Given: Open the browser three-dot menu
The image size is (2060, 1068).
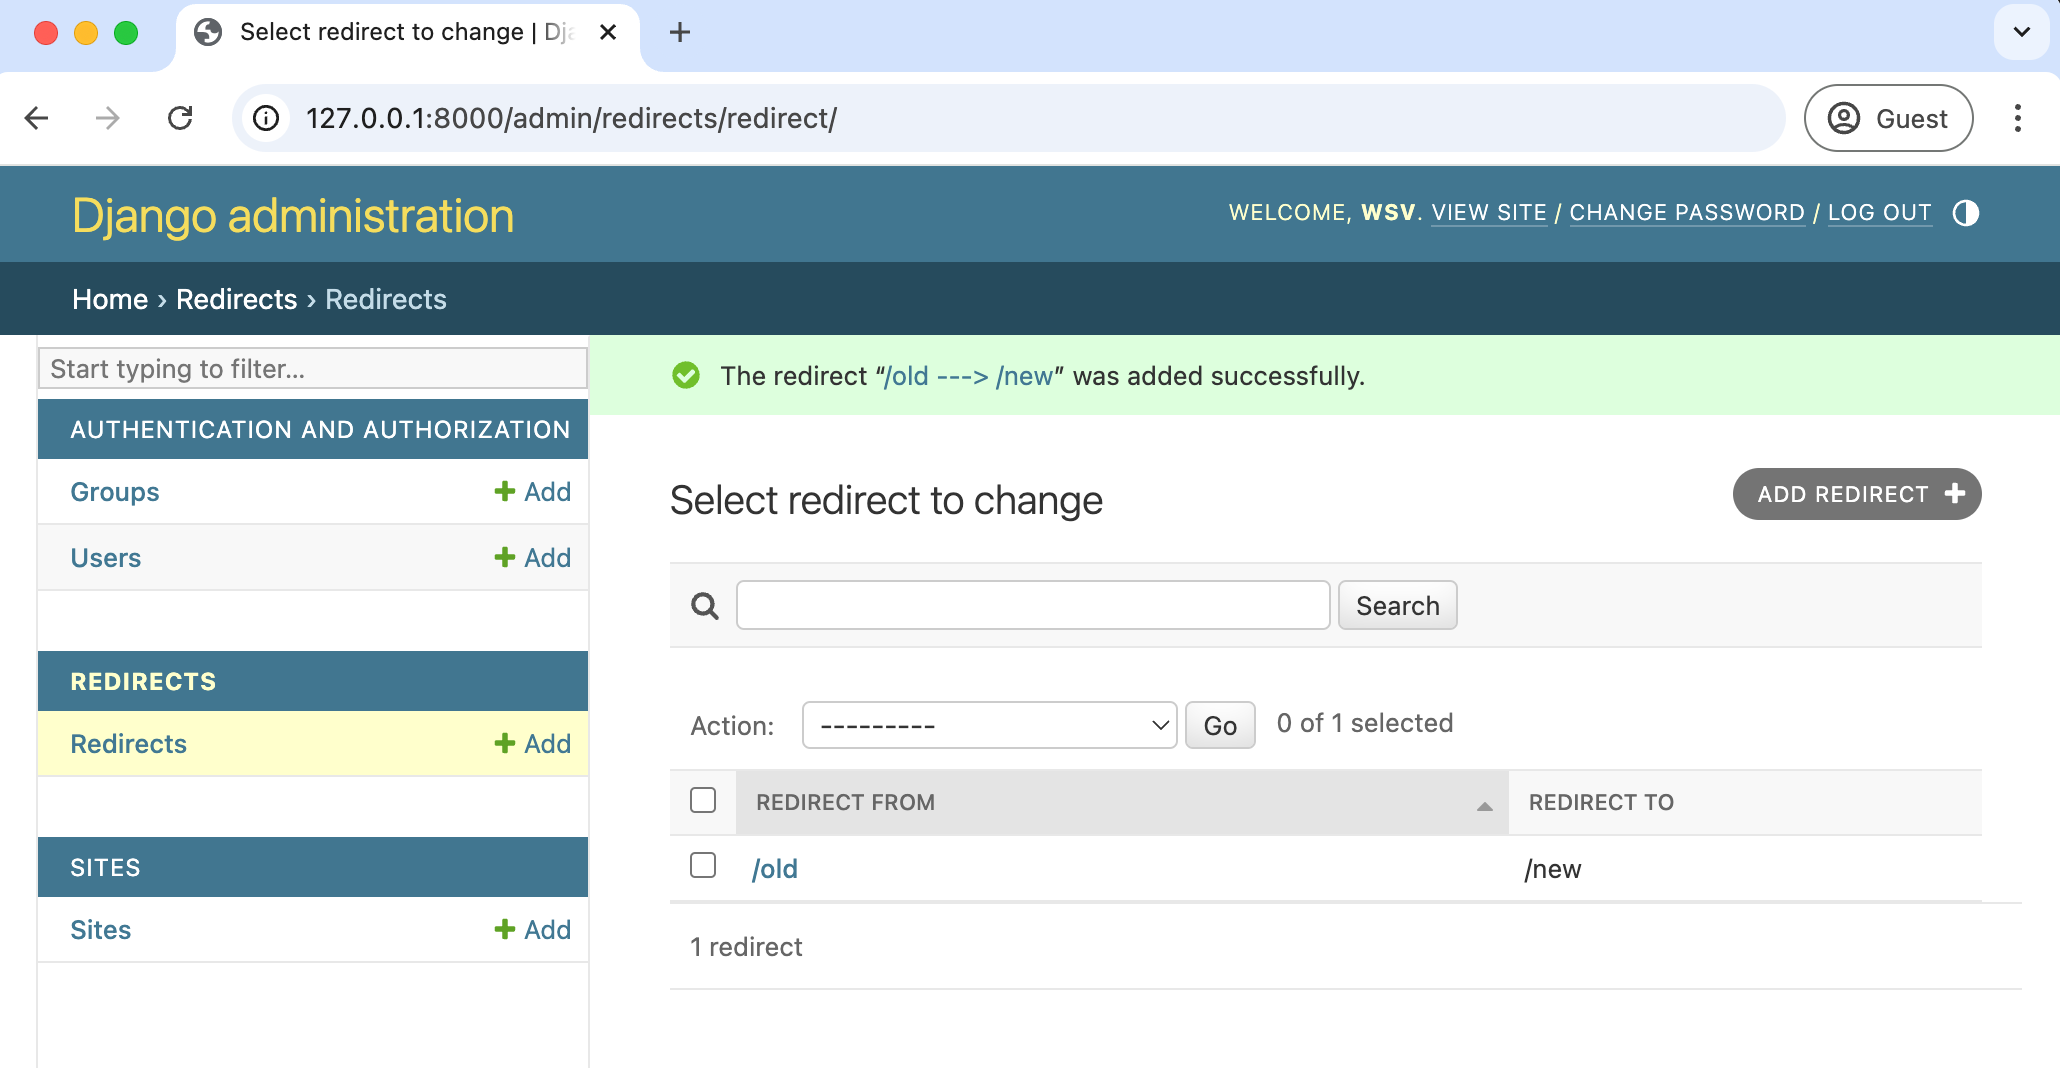Looking at the screenshot, I should (x=2017, y=118).
